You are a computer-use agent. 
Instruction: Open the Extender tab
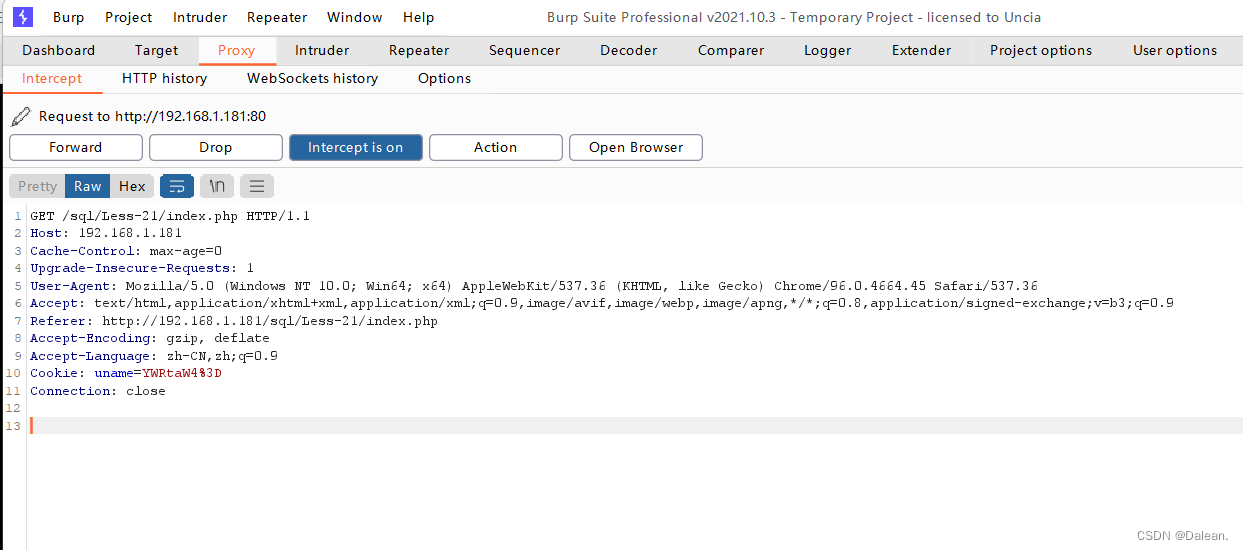click(x=921, y=50)
